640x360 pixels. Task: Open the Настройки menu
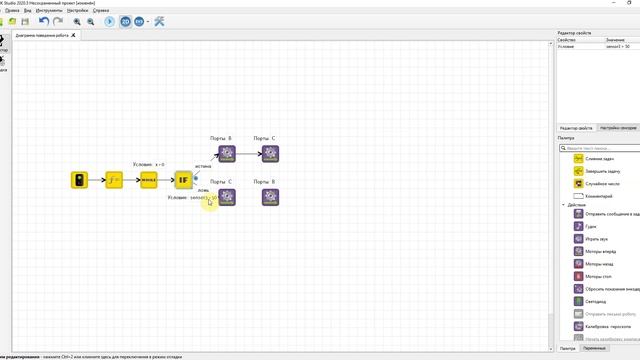[78, 10]
